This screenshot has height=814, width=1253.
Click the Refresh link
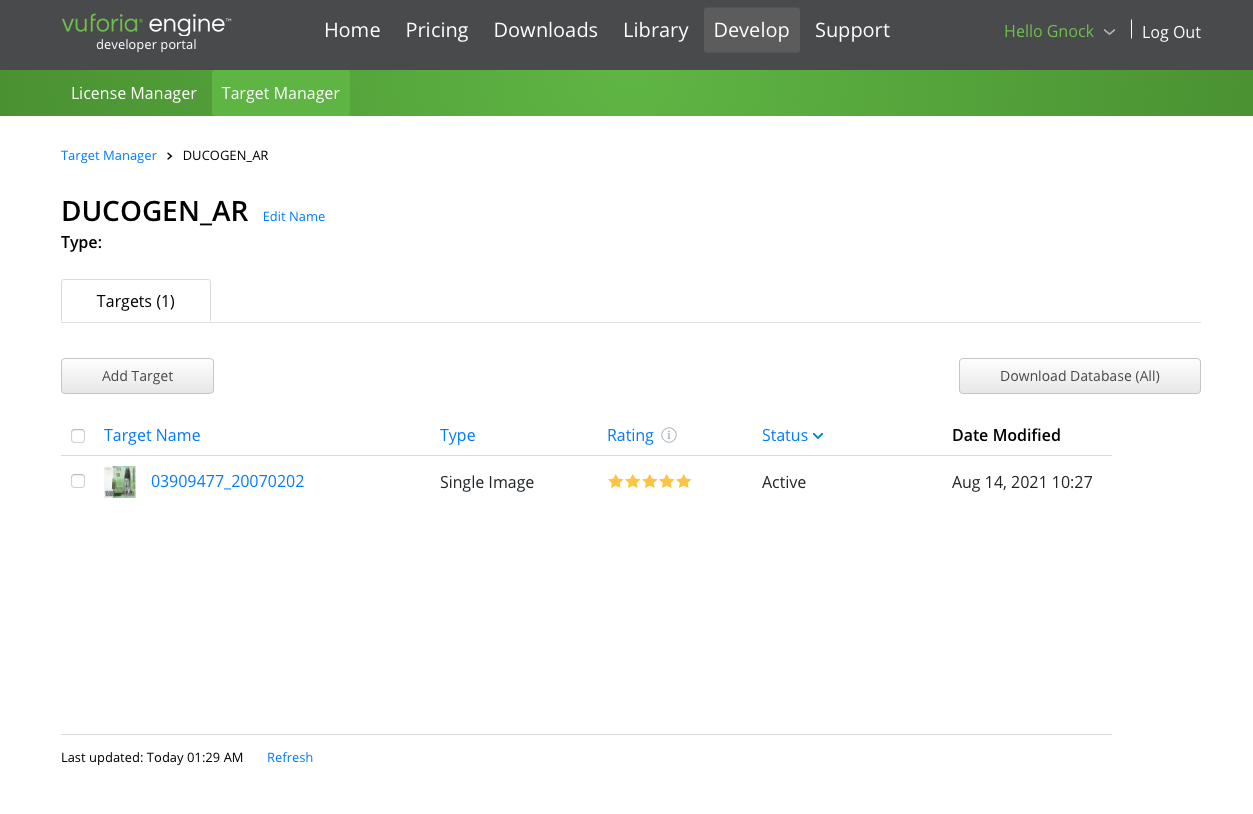click(x=290, y=757)
